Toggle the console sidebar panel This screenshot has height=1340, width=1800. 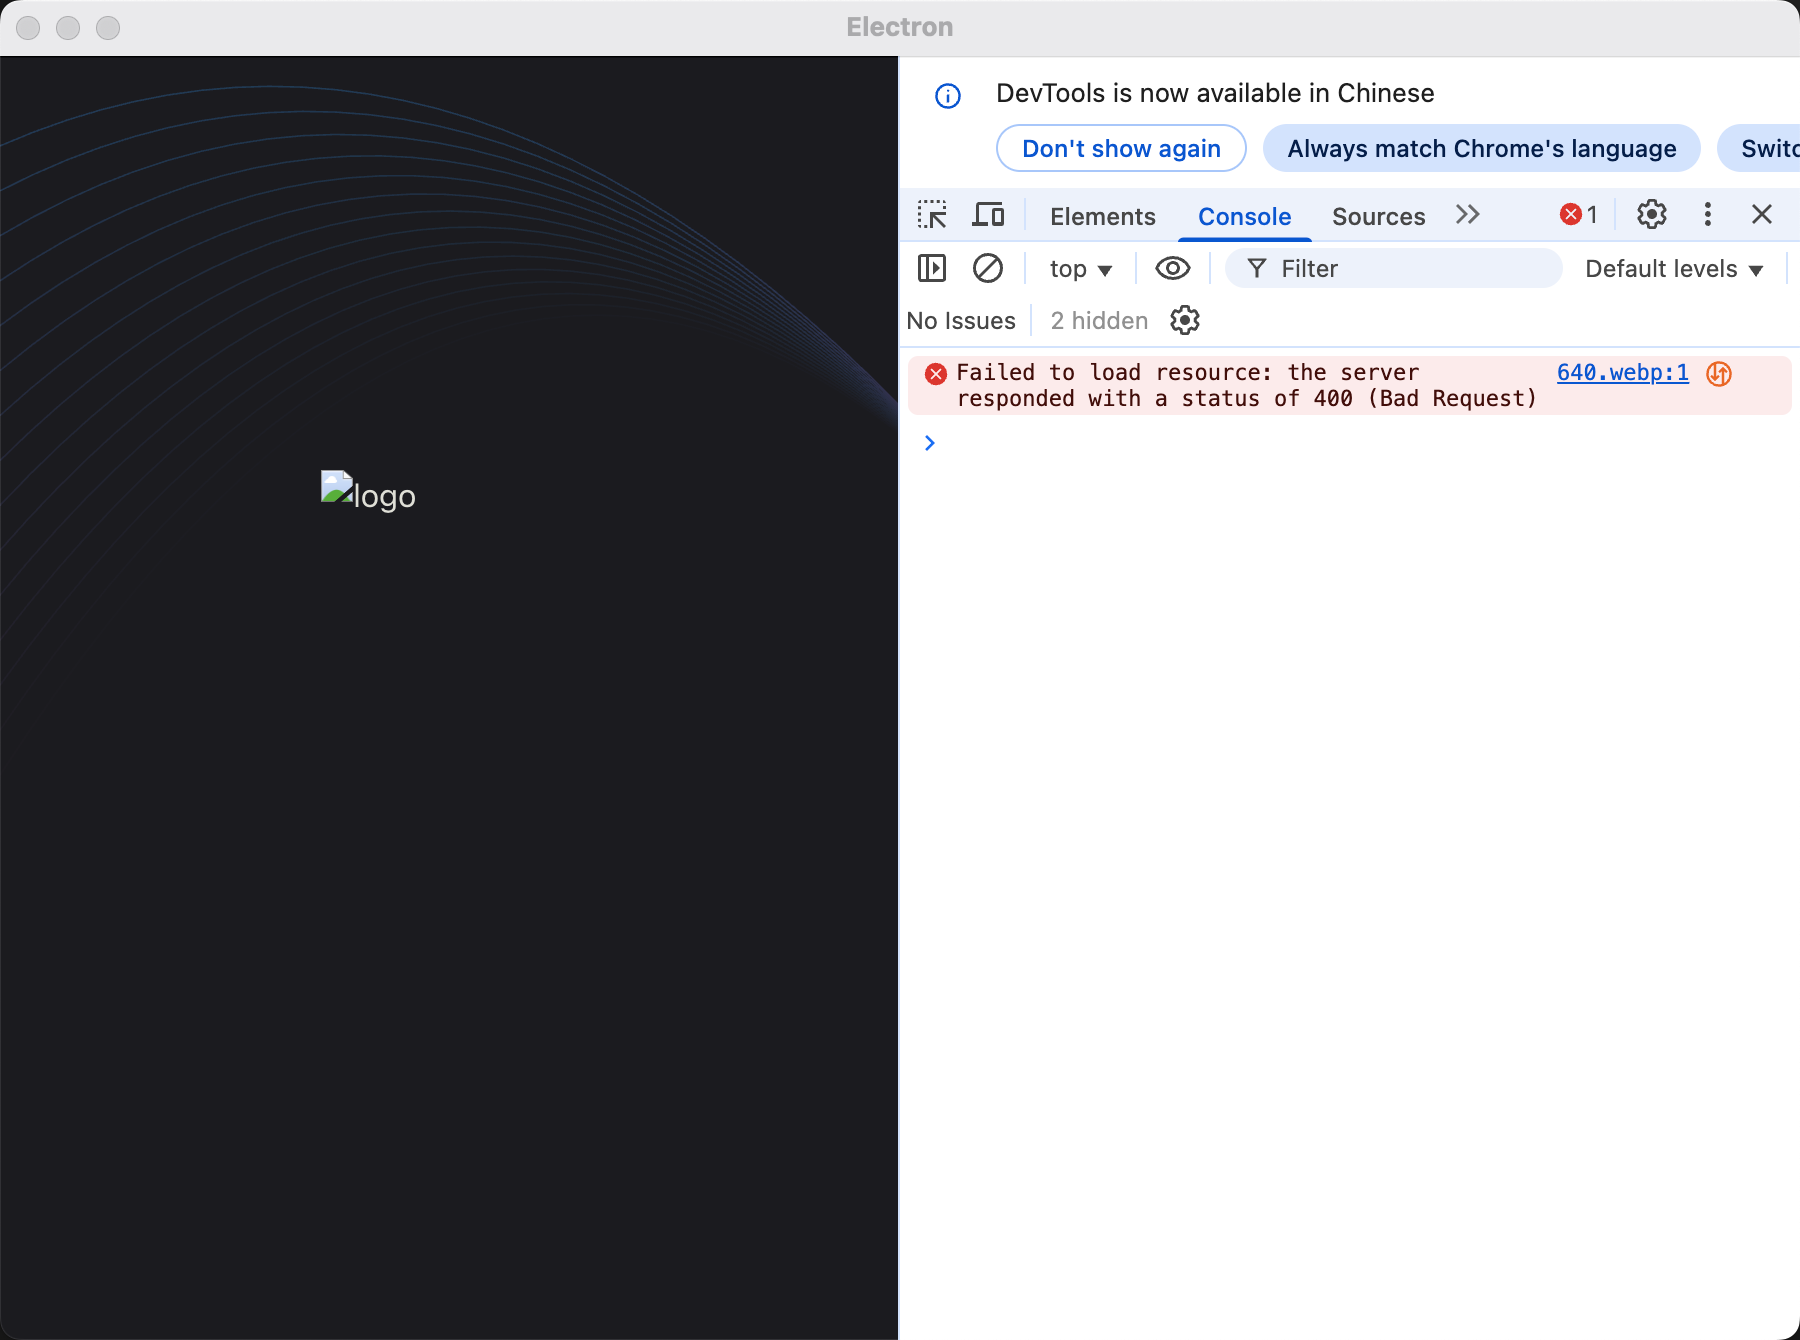pyautogui.click(x=932, y=269)
